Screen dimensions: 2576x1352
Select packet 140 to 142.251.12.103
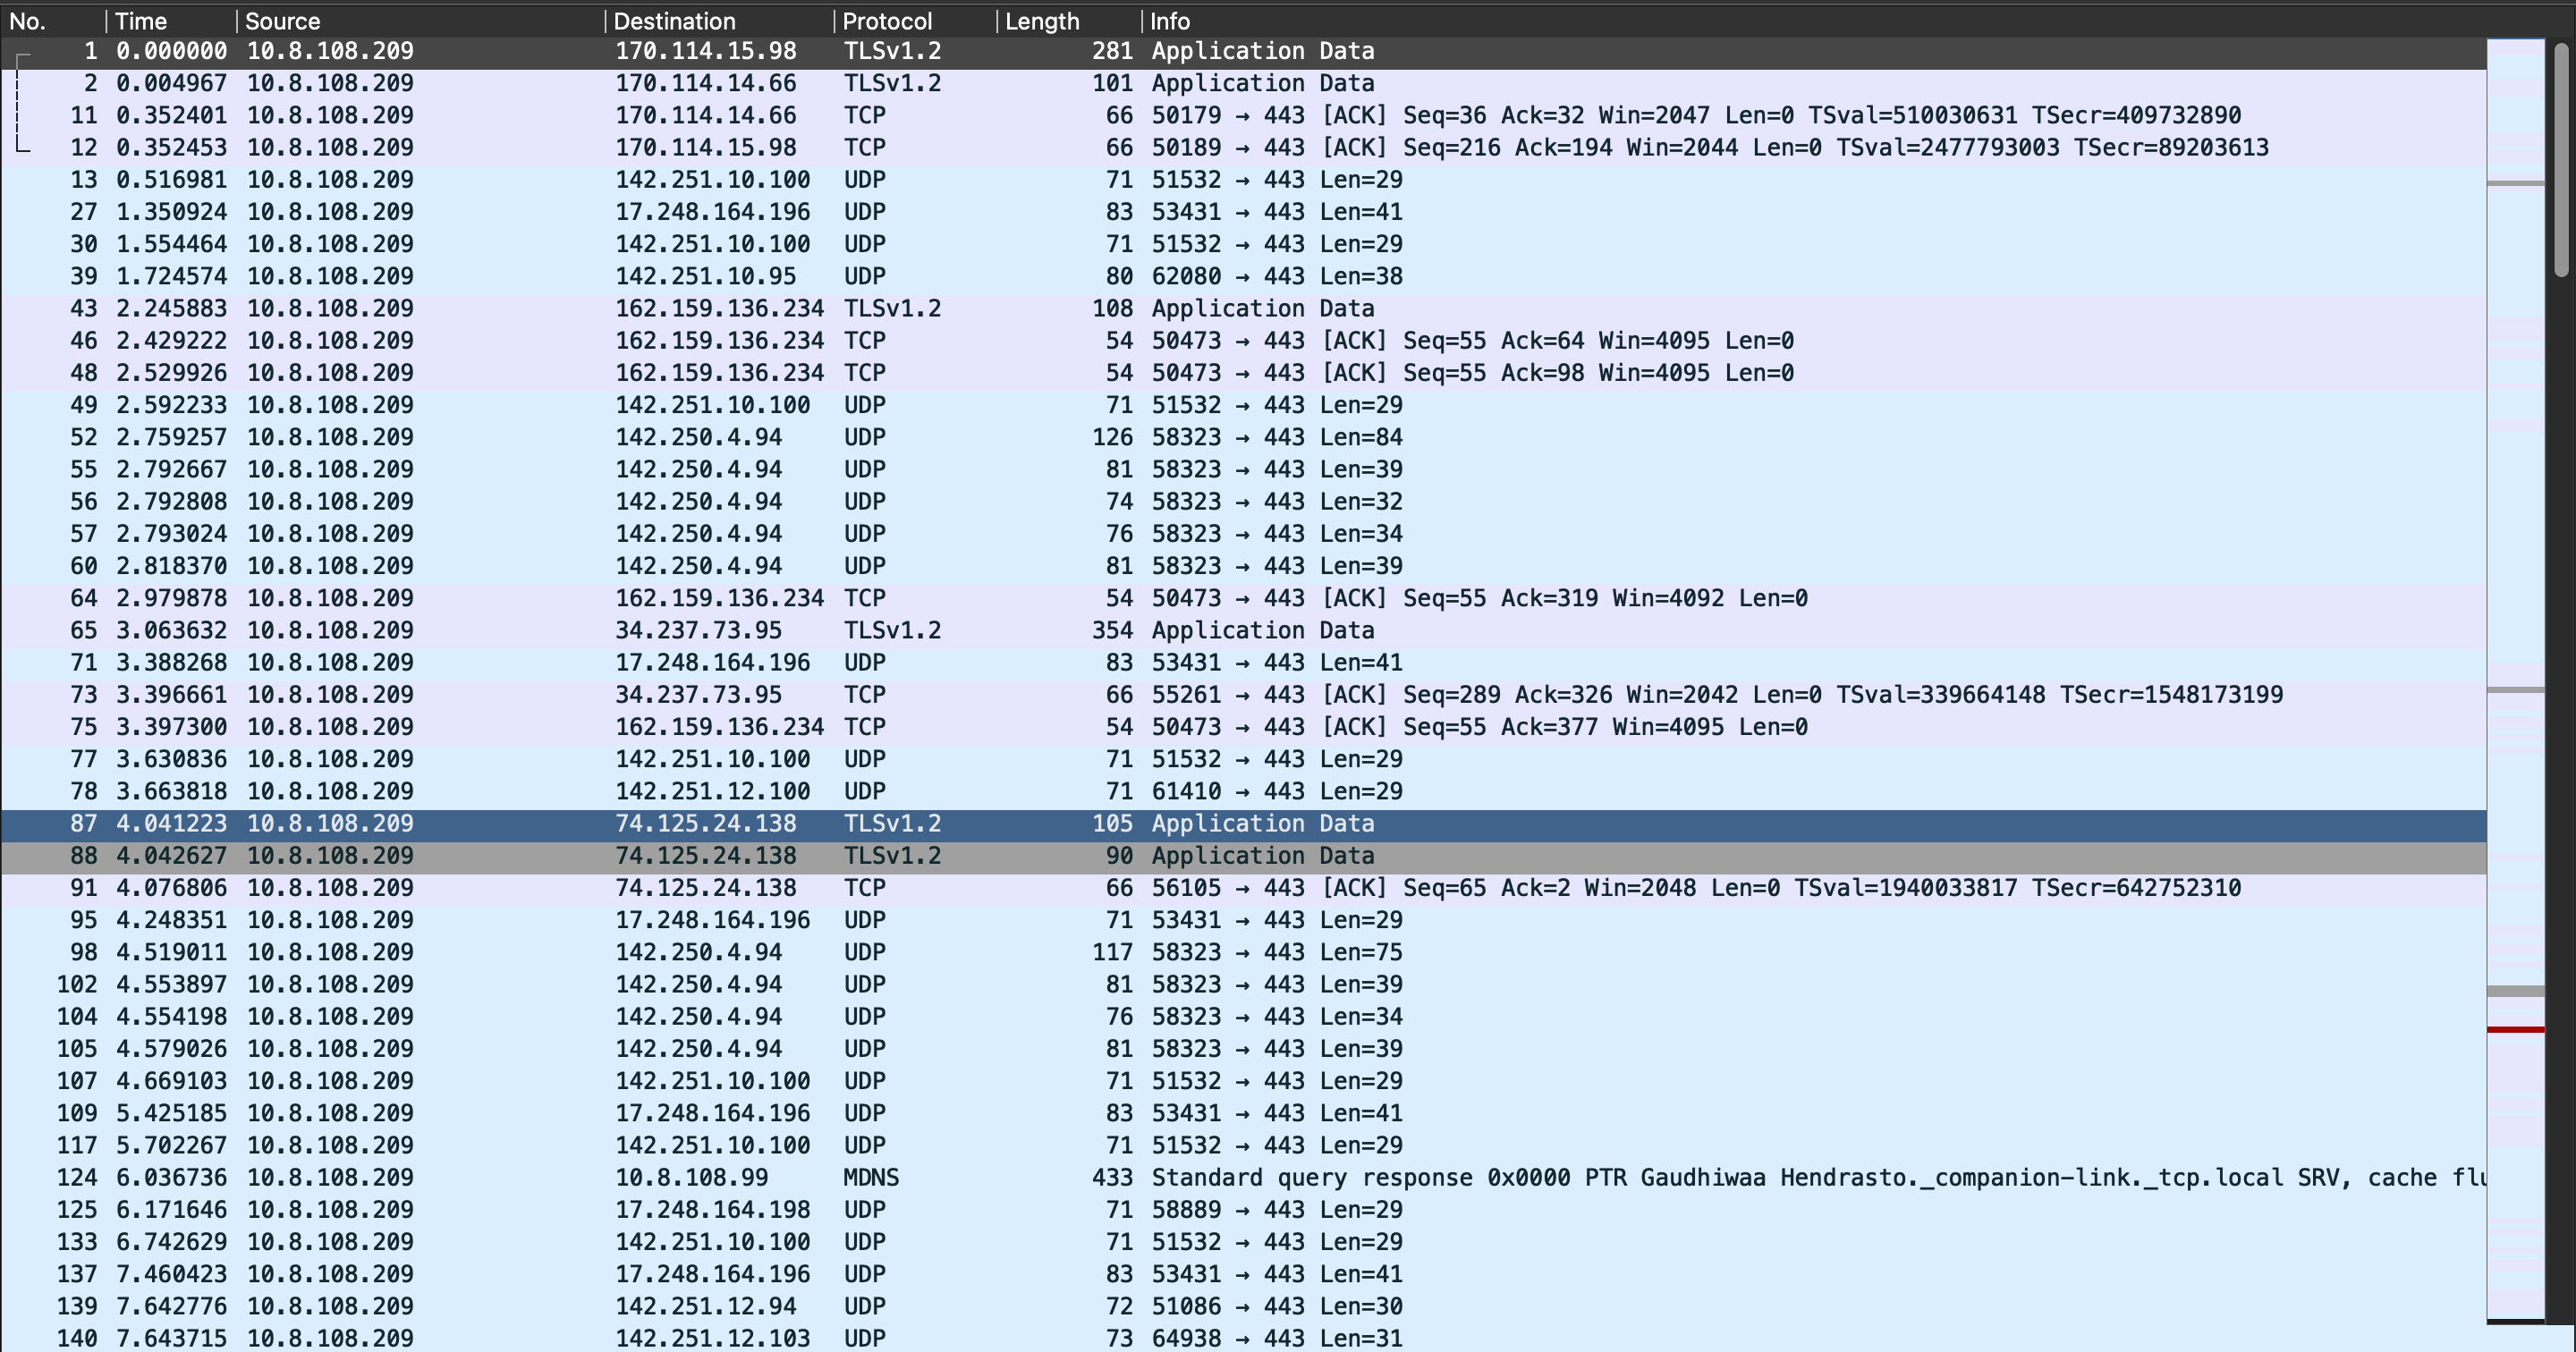coord(711,1338)
